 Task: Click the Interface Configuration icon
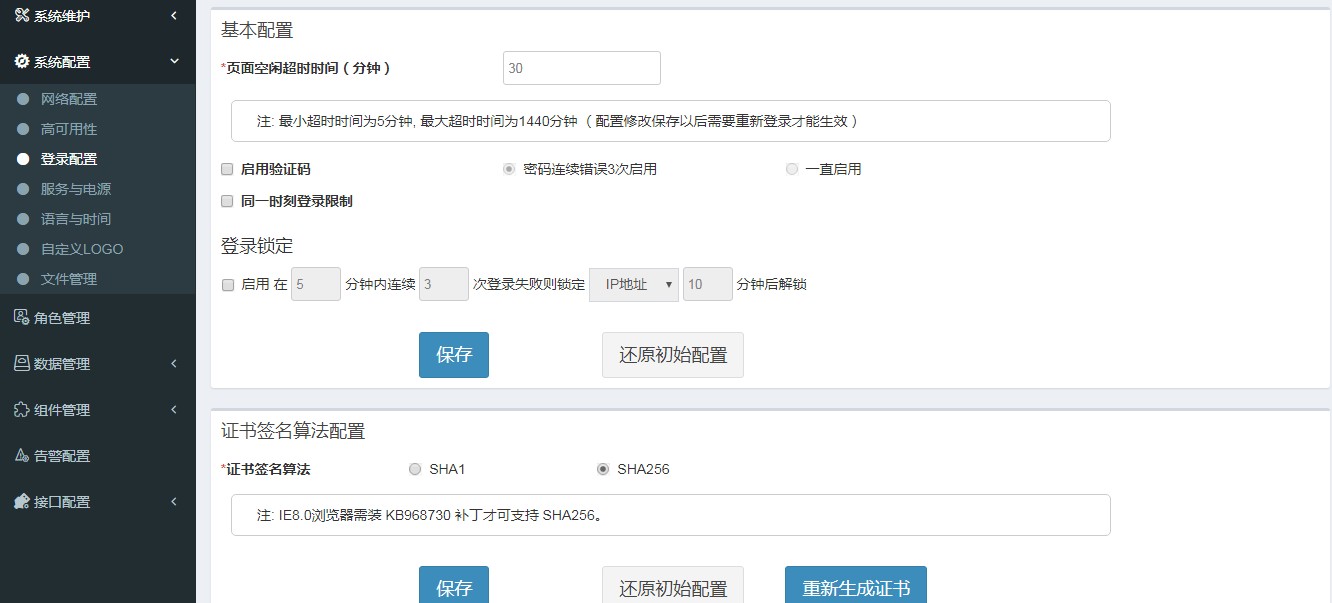coord(21,501)
